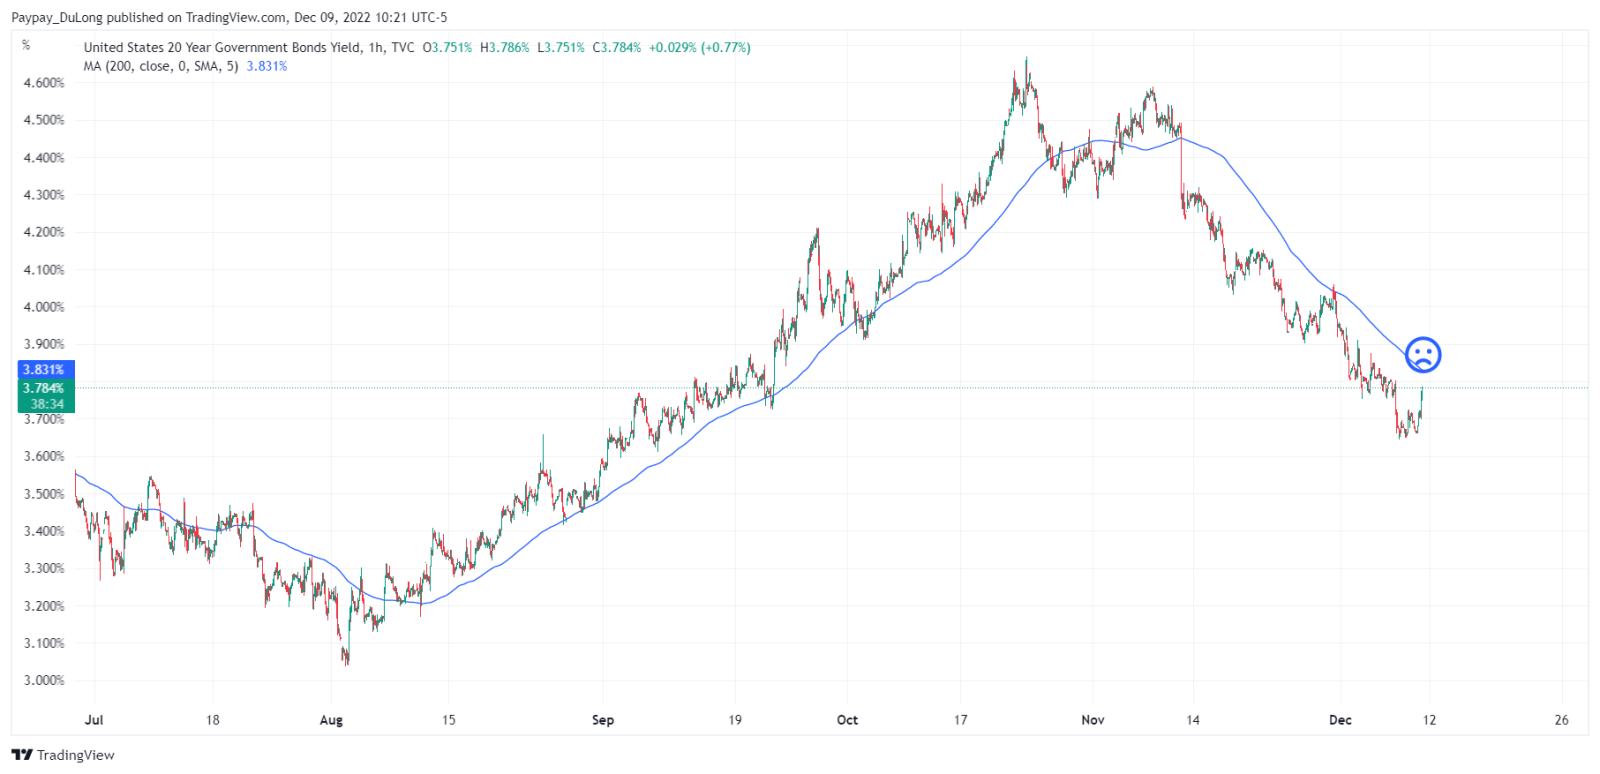The height and width of the screenshot is (774, 1600).
Task: Click the 18 date label on time axis
Action: click(x=212, y=720)
